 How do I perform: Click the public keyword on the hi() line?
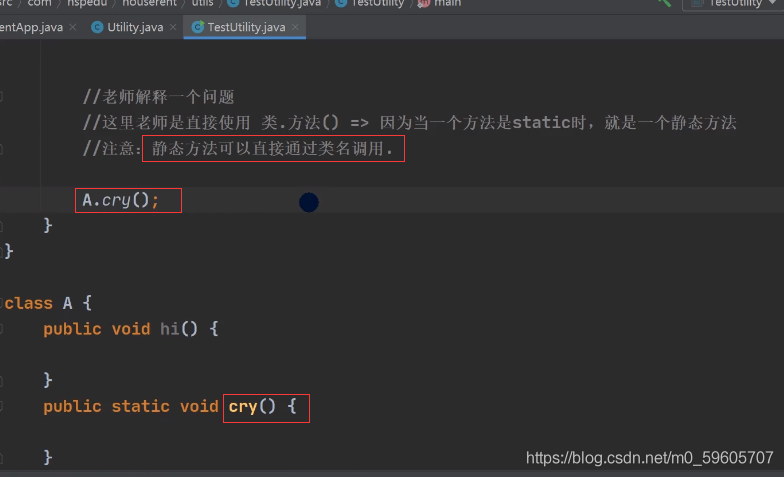point(72,329)
